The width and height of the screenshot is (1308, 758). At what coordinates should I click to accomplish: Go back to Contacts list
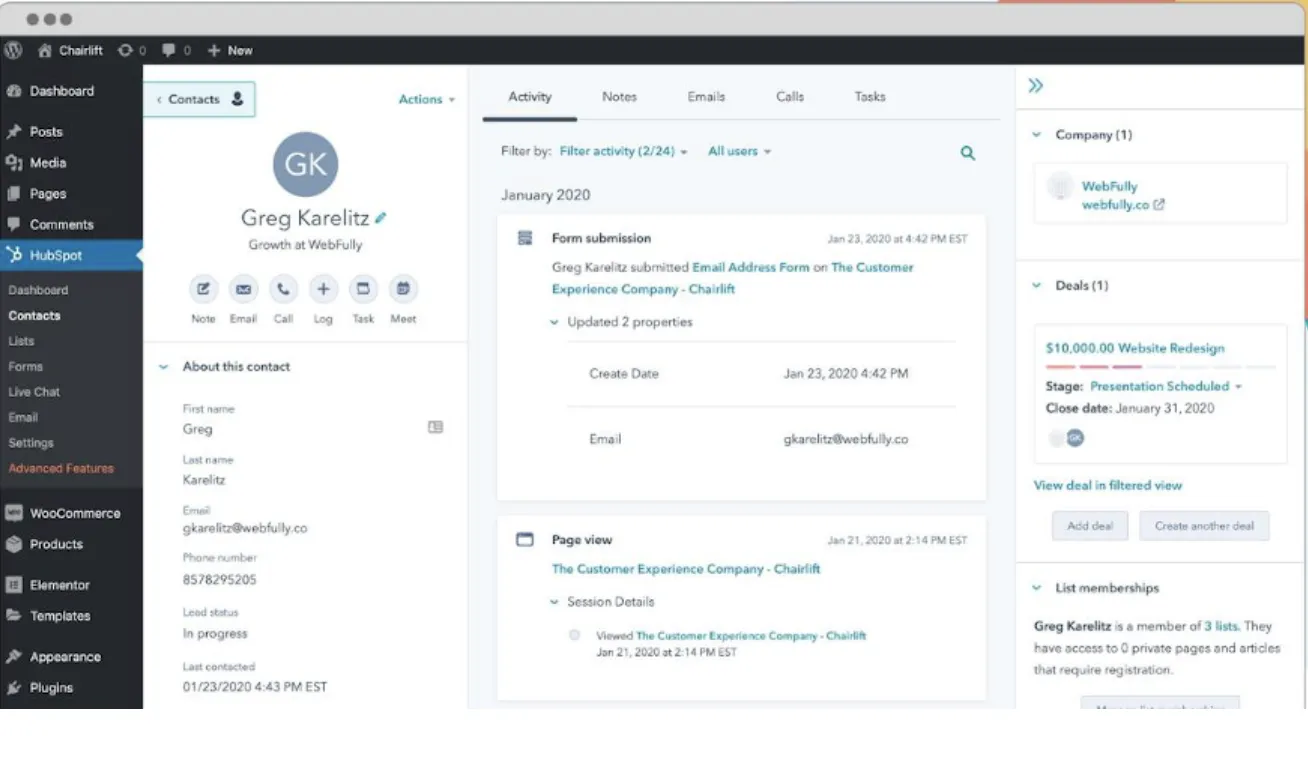200,99
